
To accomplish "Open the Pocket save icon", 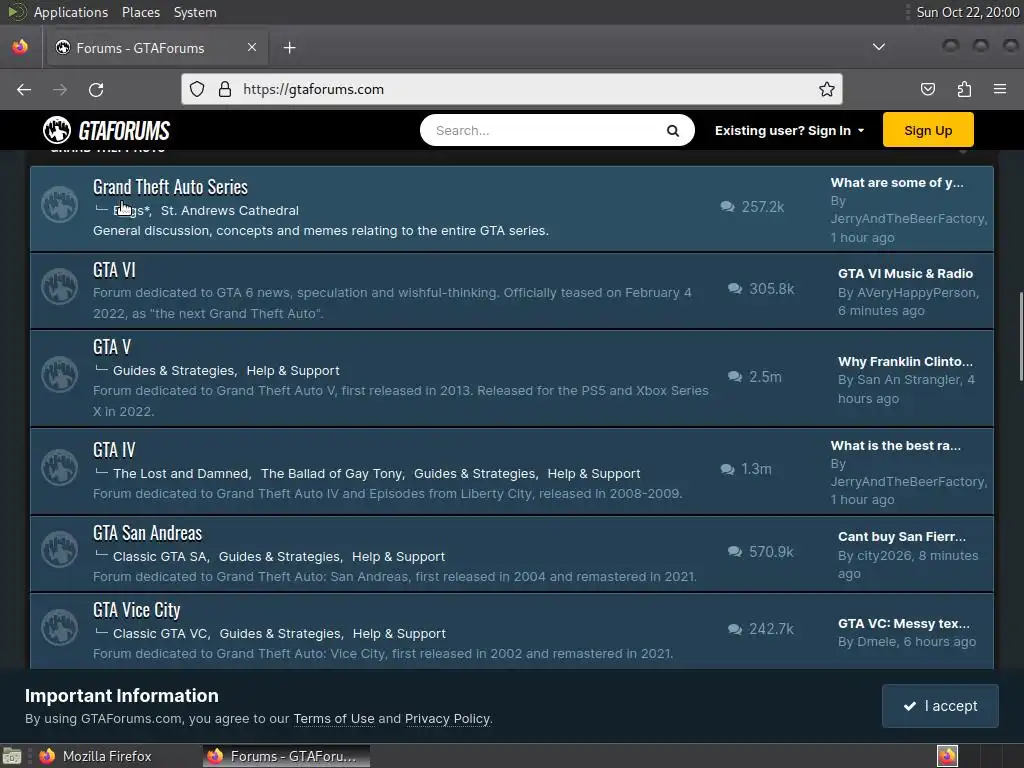I will coord(928,89).
